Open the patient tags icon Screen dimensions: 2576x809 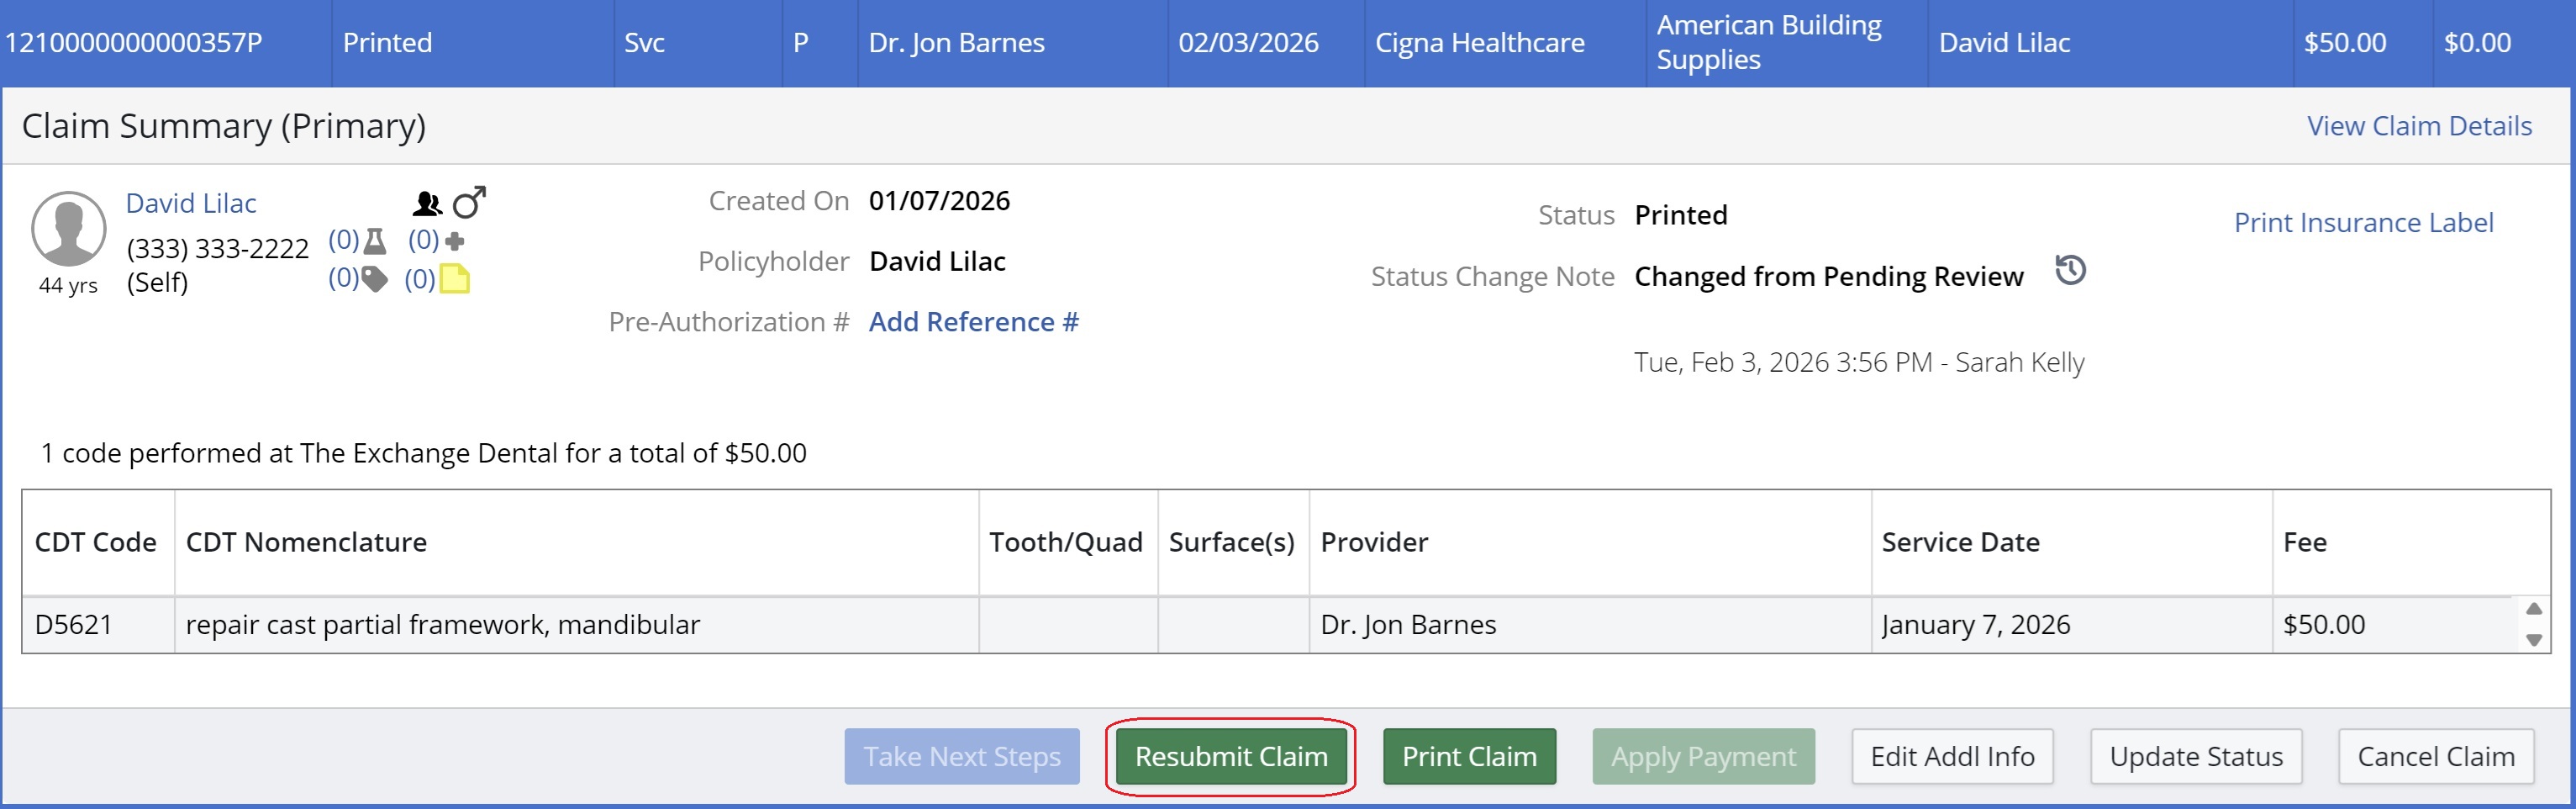(x=374, y=279)
